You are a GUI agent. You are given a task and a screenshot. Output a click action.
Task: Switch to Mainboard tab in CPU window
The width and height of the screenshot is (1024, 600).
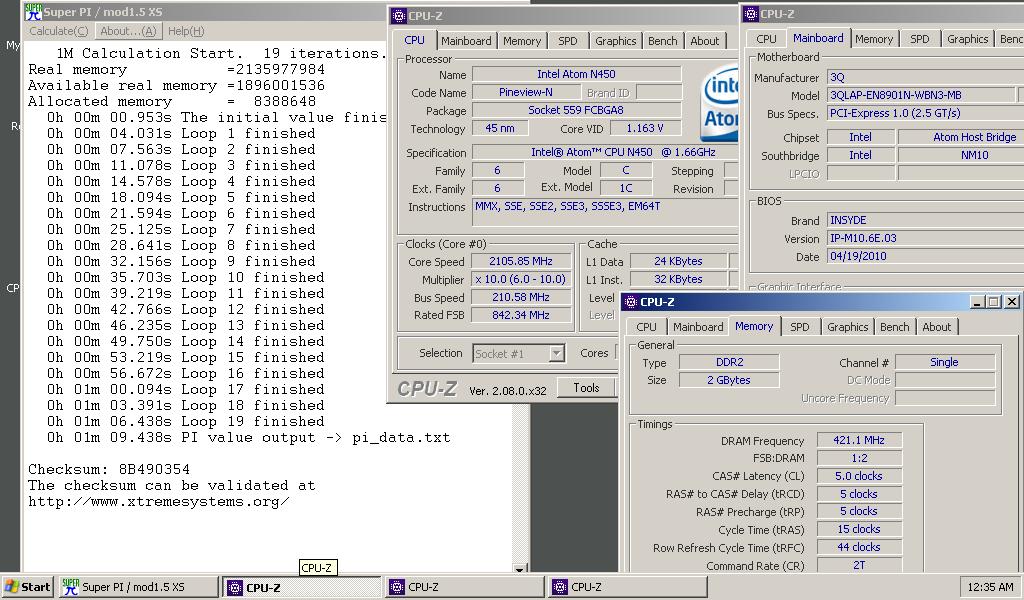click(x=466, y=40)
